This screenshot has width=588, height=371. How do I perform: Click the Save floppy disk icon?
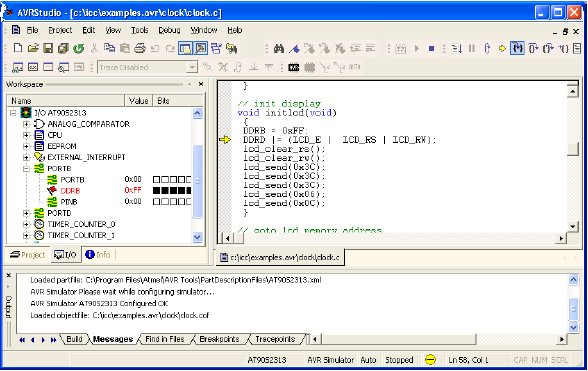tap(48, 48)
